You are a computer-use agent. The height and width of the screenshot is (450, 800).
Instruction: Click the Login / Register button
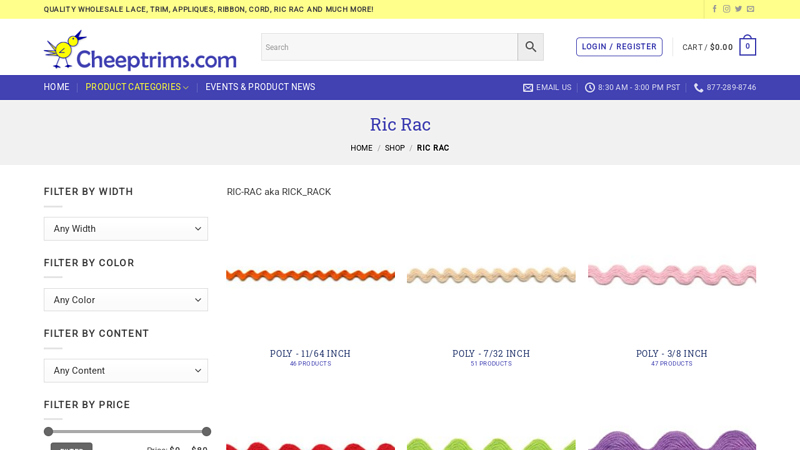(619, 47)
